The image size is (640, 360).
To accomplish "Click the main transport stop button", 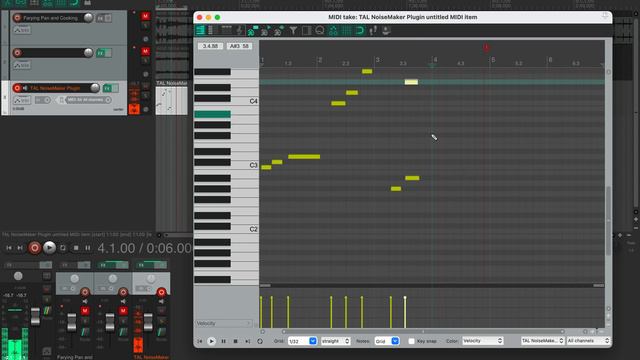I will pyautogui.click(x=76, y=248).
